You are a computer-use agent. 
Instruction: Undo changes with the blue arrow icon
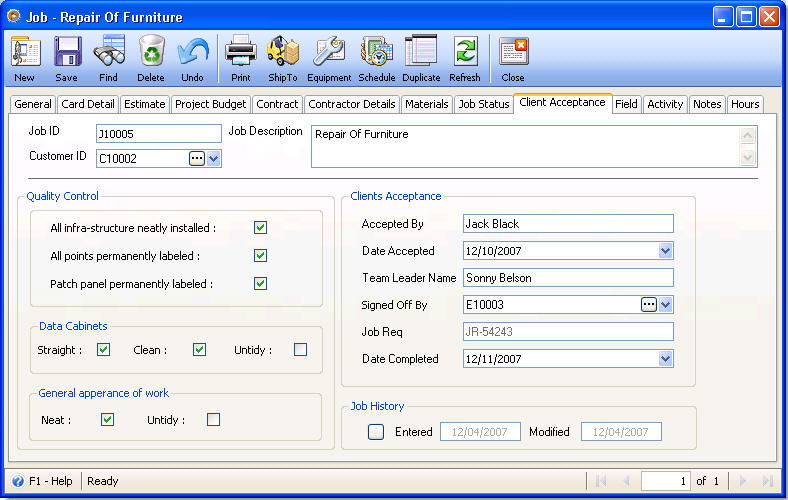(193, 52)
